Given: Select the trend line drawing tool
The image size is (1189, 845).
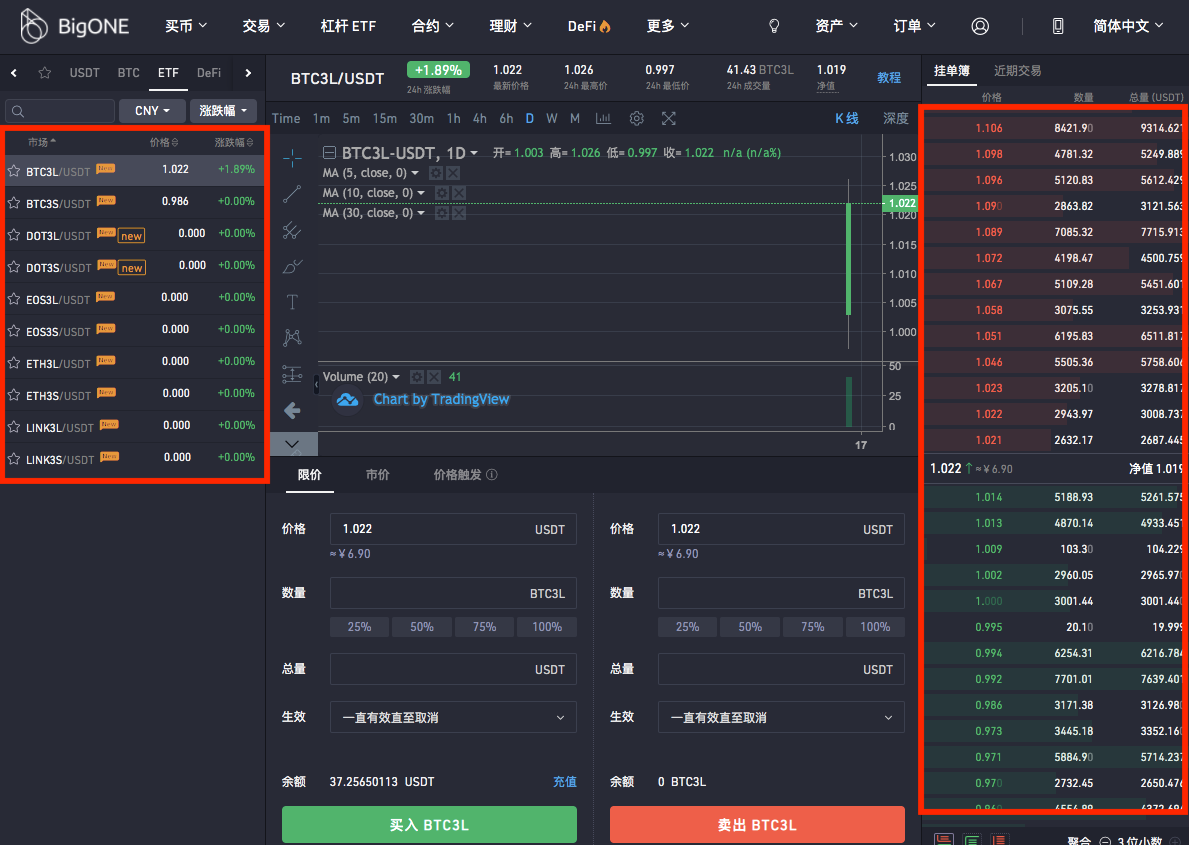Looking at the screenshot, I should coord(292,194).
